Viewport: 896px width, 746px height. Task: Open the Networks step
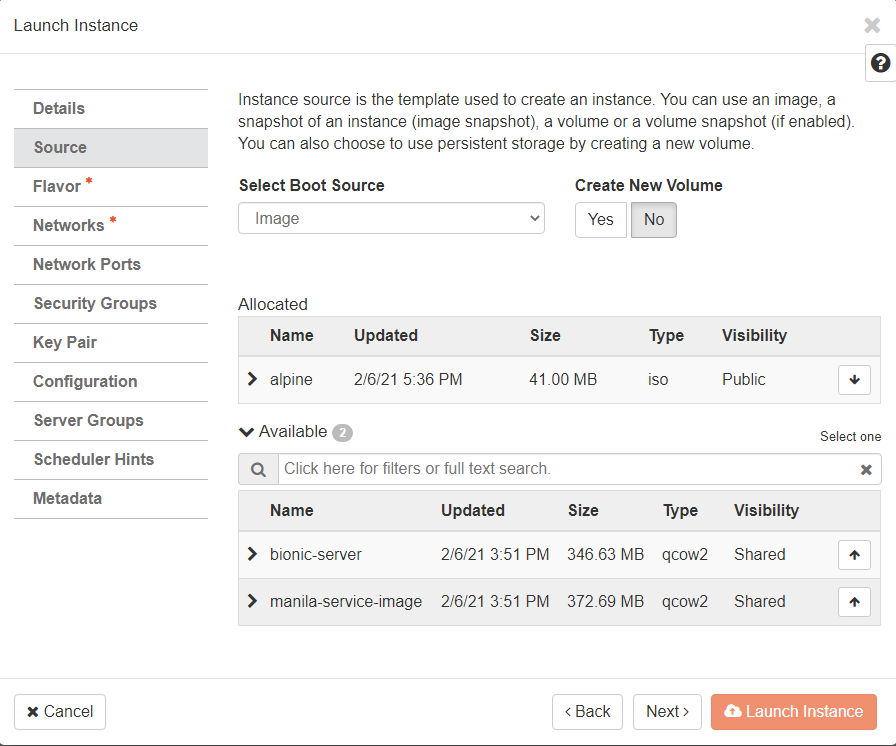click(x=68, y=226)
